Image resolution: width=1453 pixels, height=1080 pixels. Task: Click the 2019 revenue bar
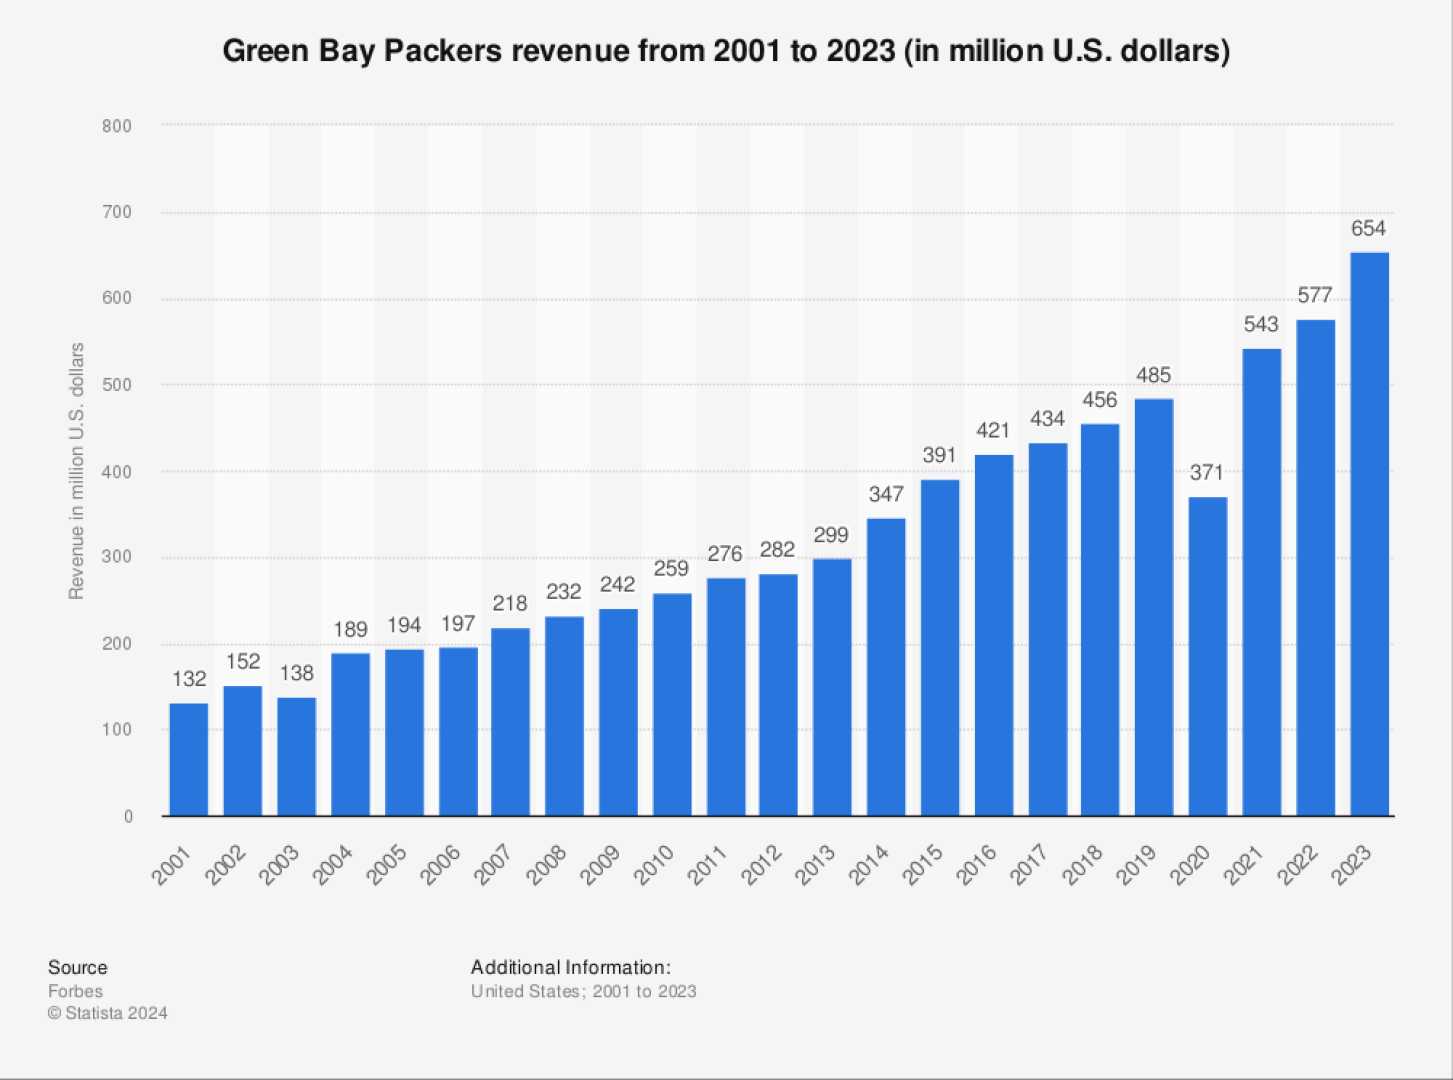tap(1155, 607)
